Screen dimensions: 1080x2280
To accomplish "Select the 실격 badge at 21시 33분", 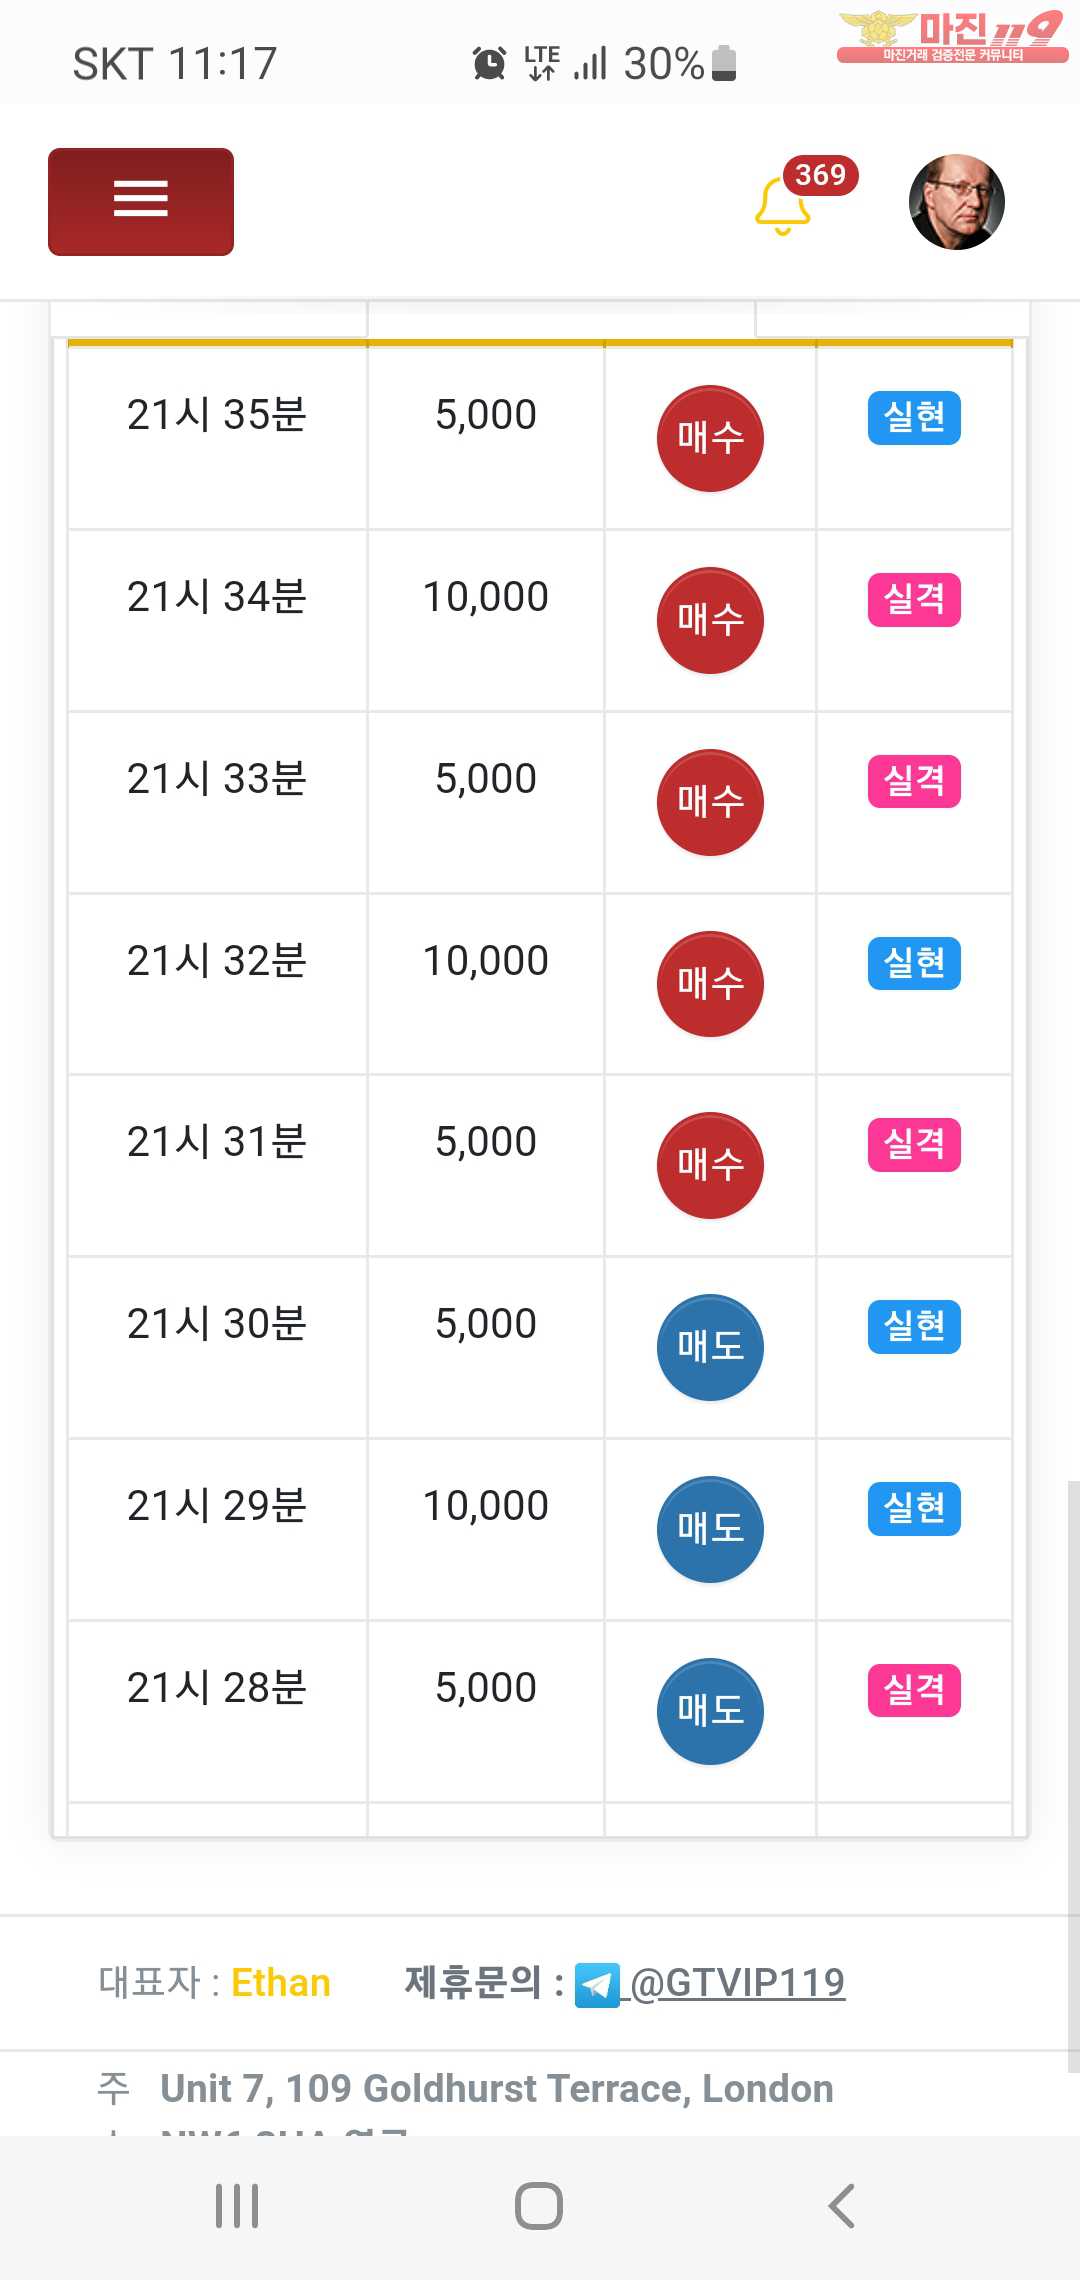I will [914, 781].
